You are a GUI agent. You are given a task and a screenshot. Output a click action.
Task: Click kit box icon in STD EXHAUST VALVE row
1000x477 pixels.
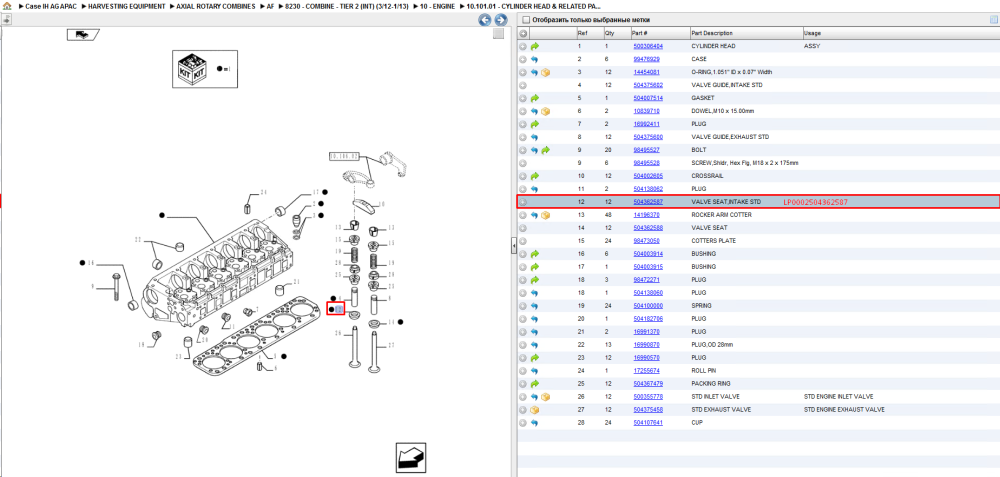(x=535, y=409)
